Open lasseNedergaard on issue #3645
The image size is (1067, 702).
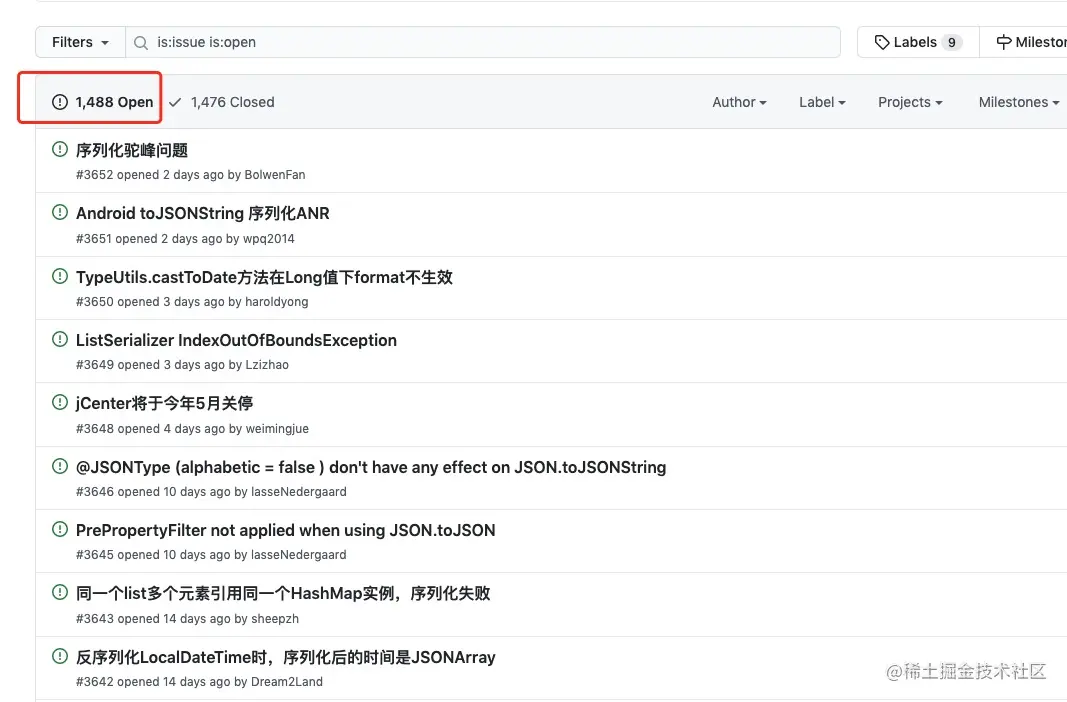click(299, 555)
